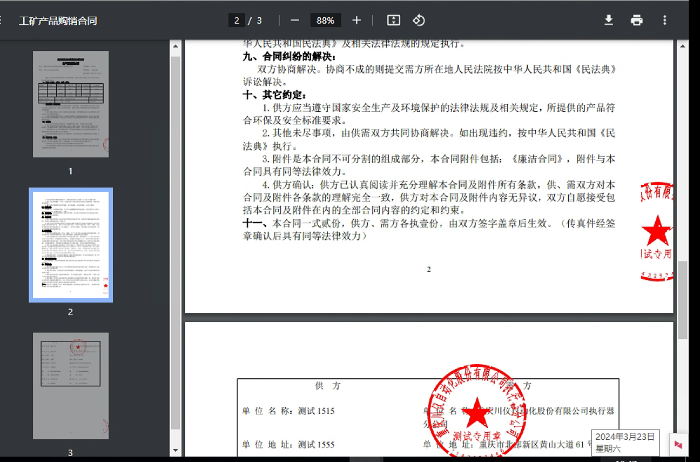Download the PDF file
Screen dimensions: 700x462
click(608, 20)
